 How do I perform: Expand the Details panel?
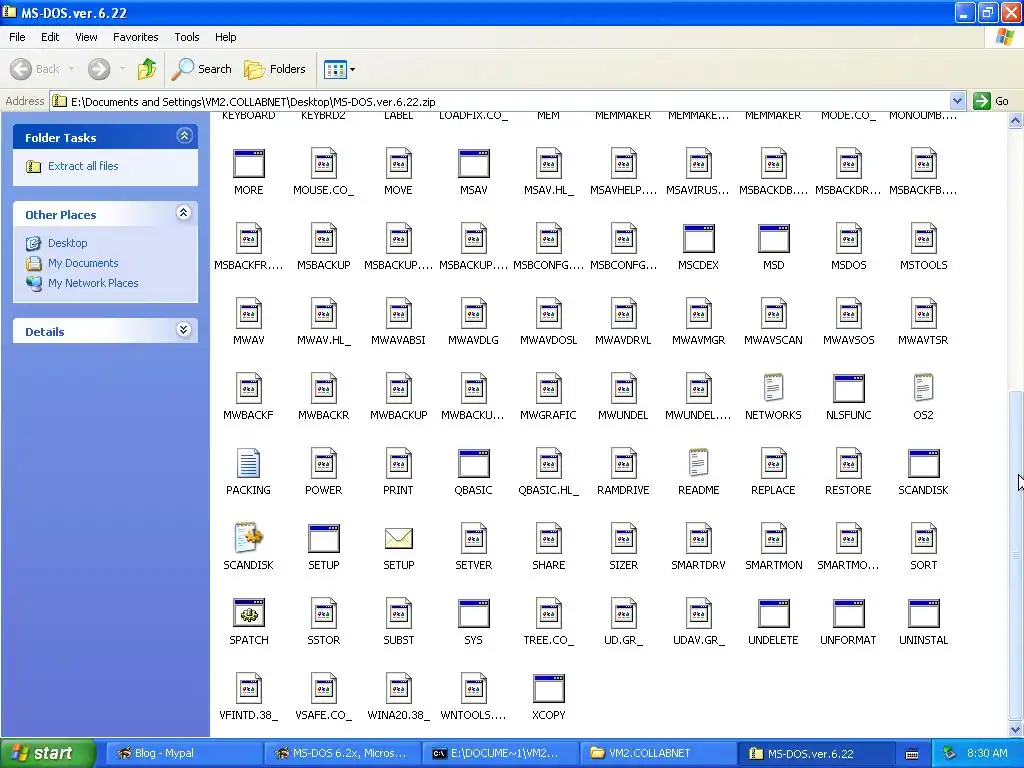(184, 330)
